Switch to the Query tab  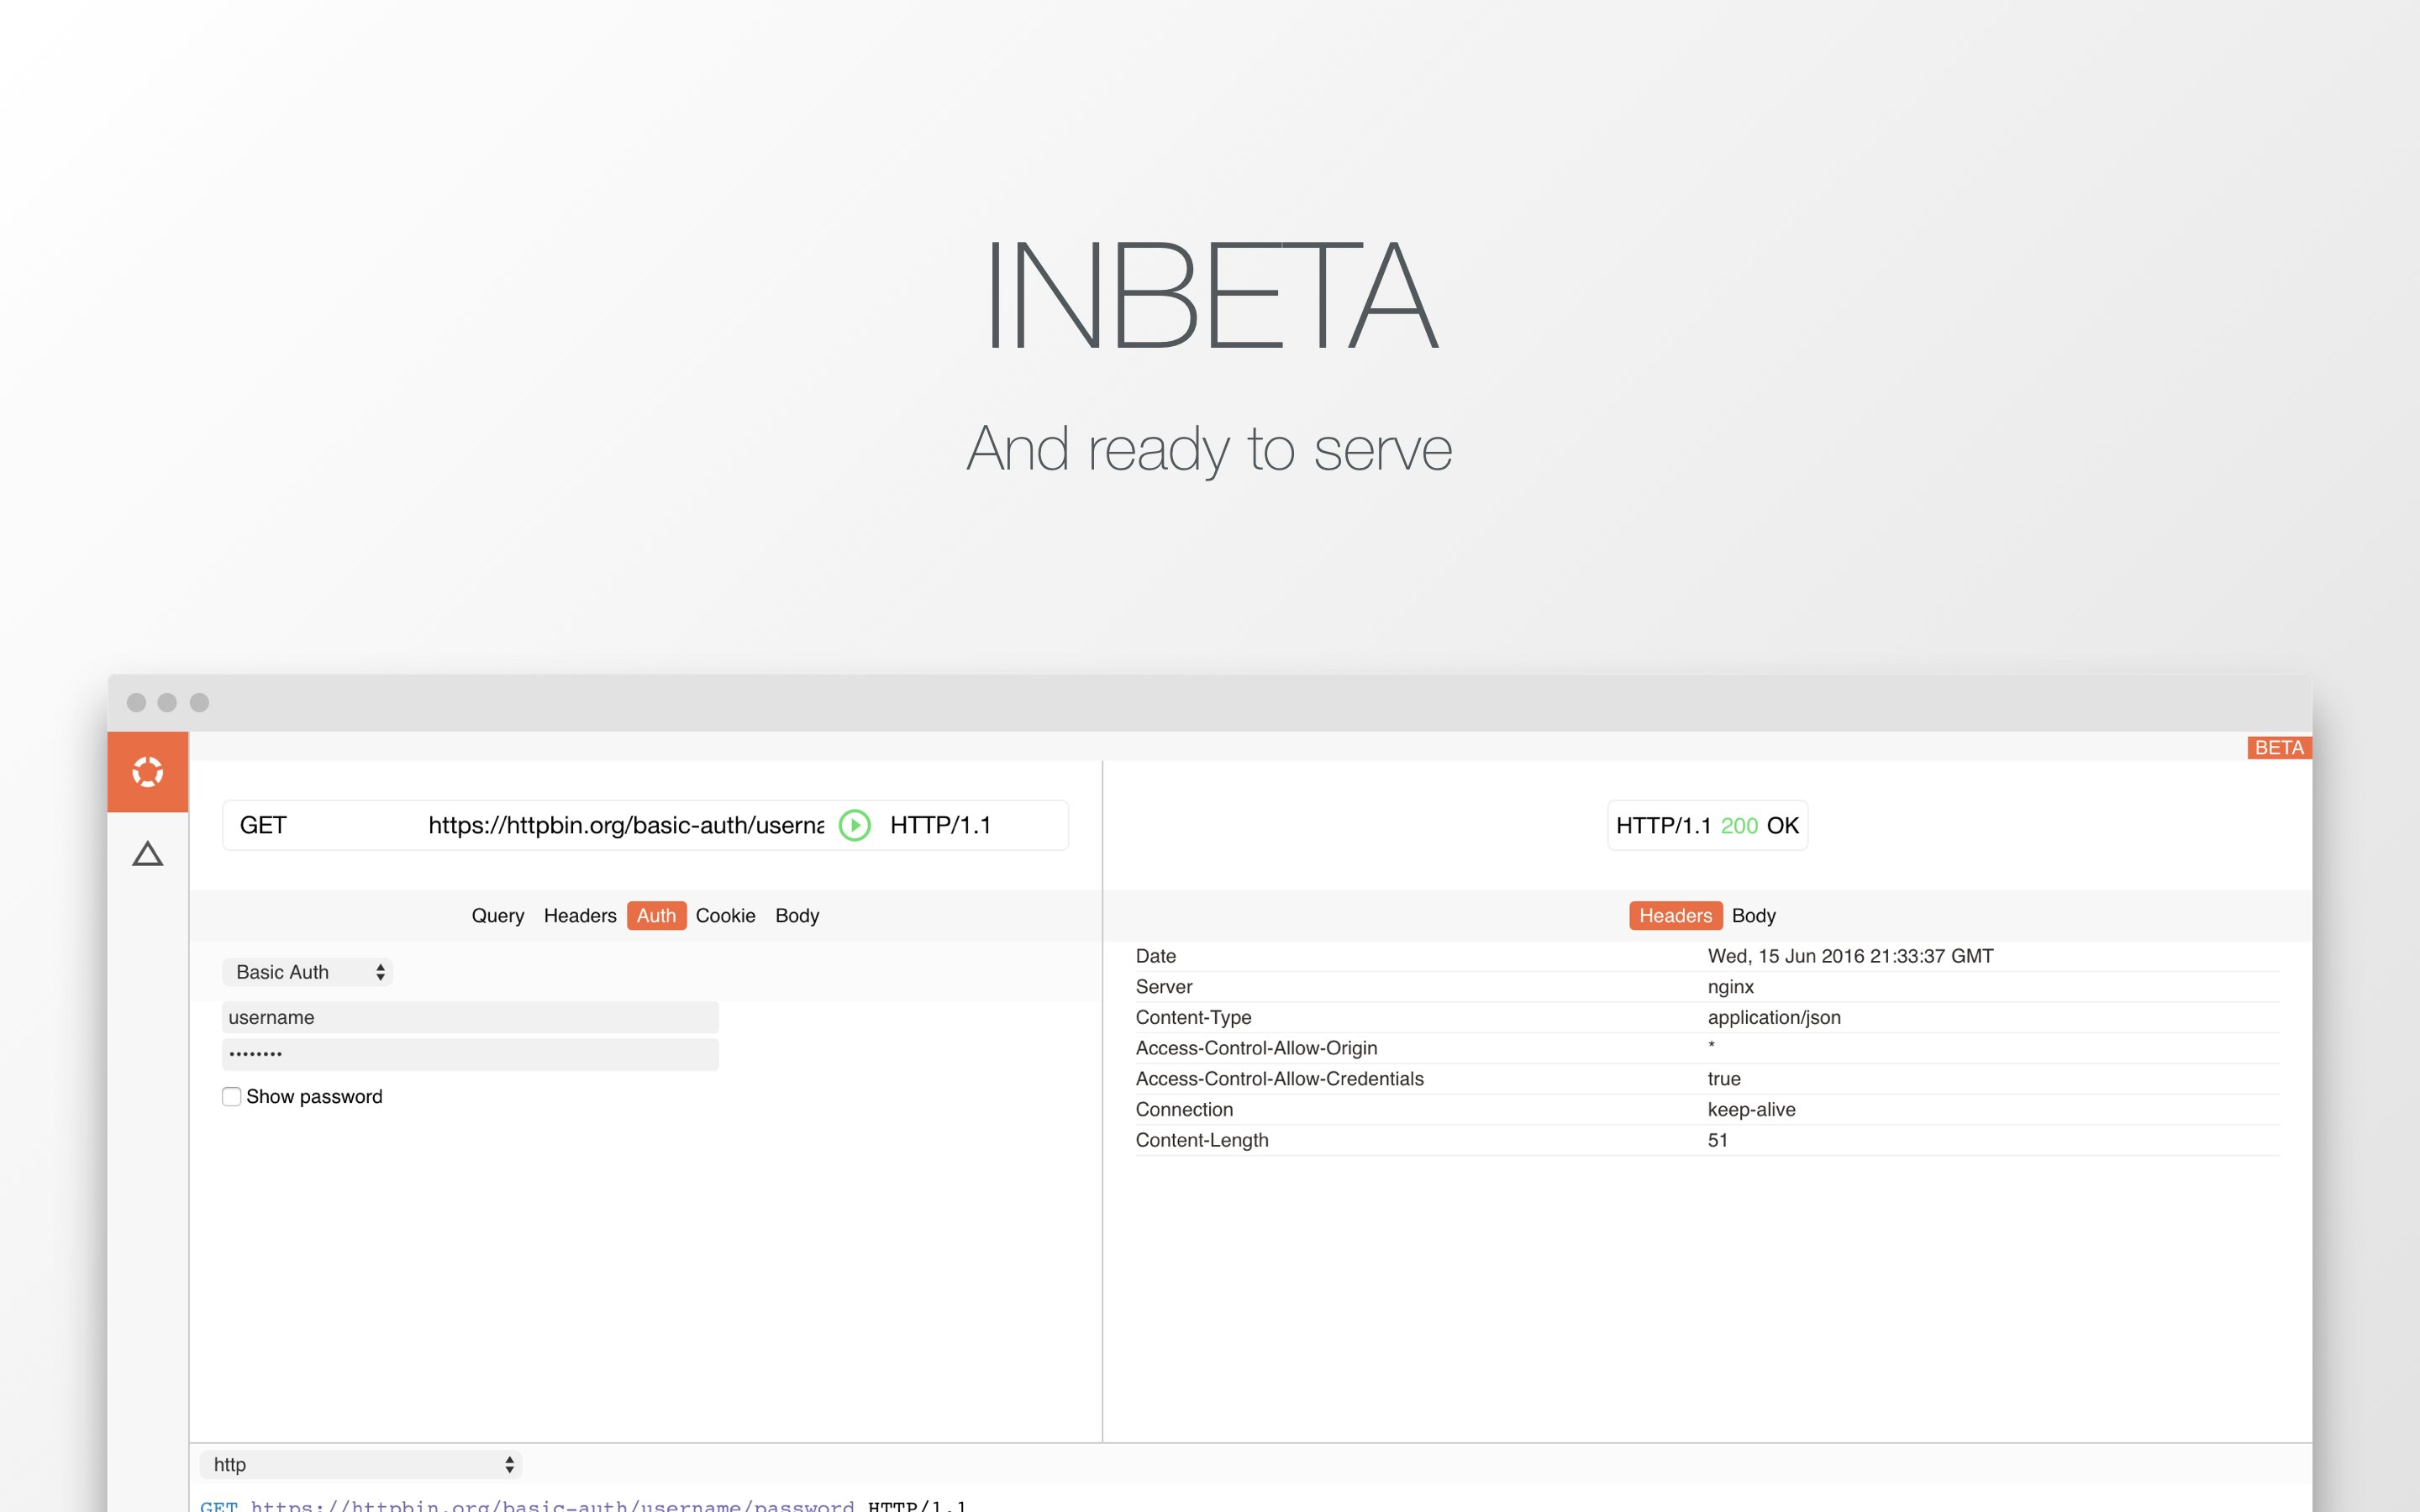(x=498, y=916)
